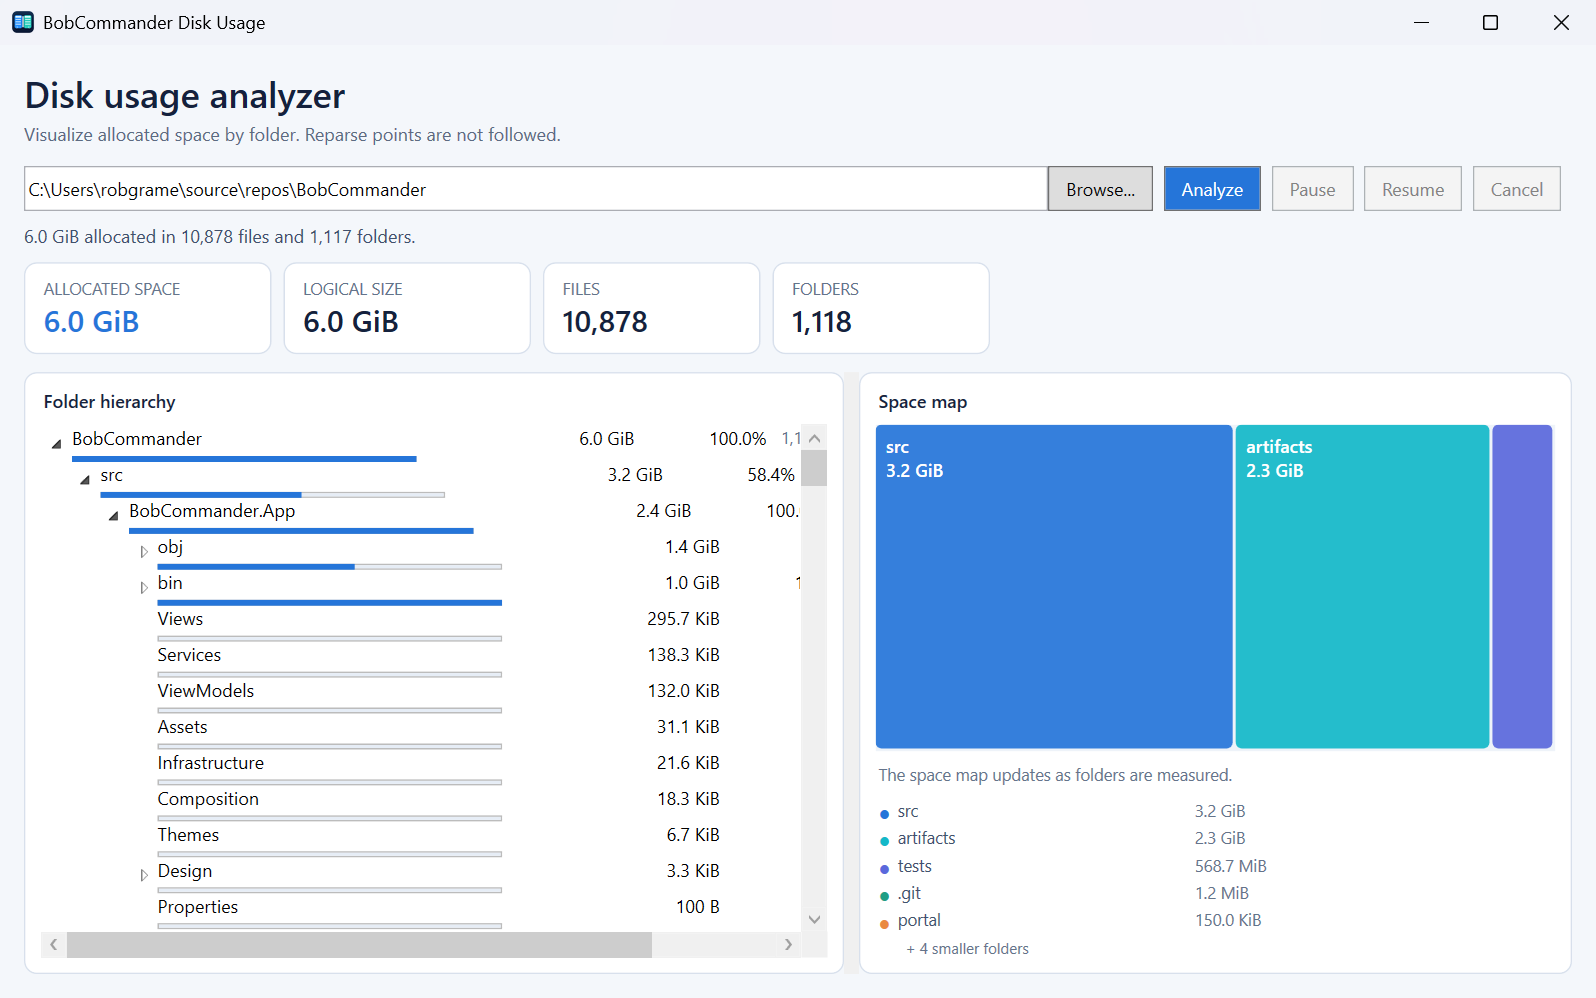Click the 150.0 KiB value for portal

click(x=1228, y=920)
